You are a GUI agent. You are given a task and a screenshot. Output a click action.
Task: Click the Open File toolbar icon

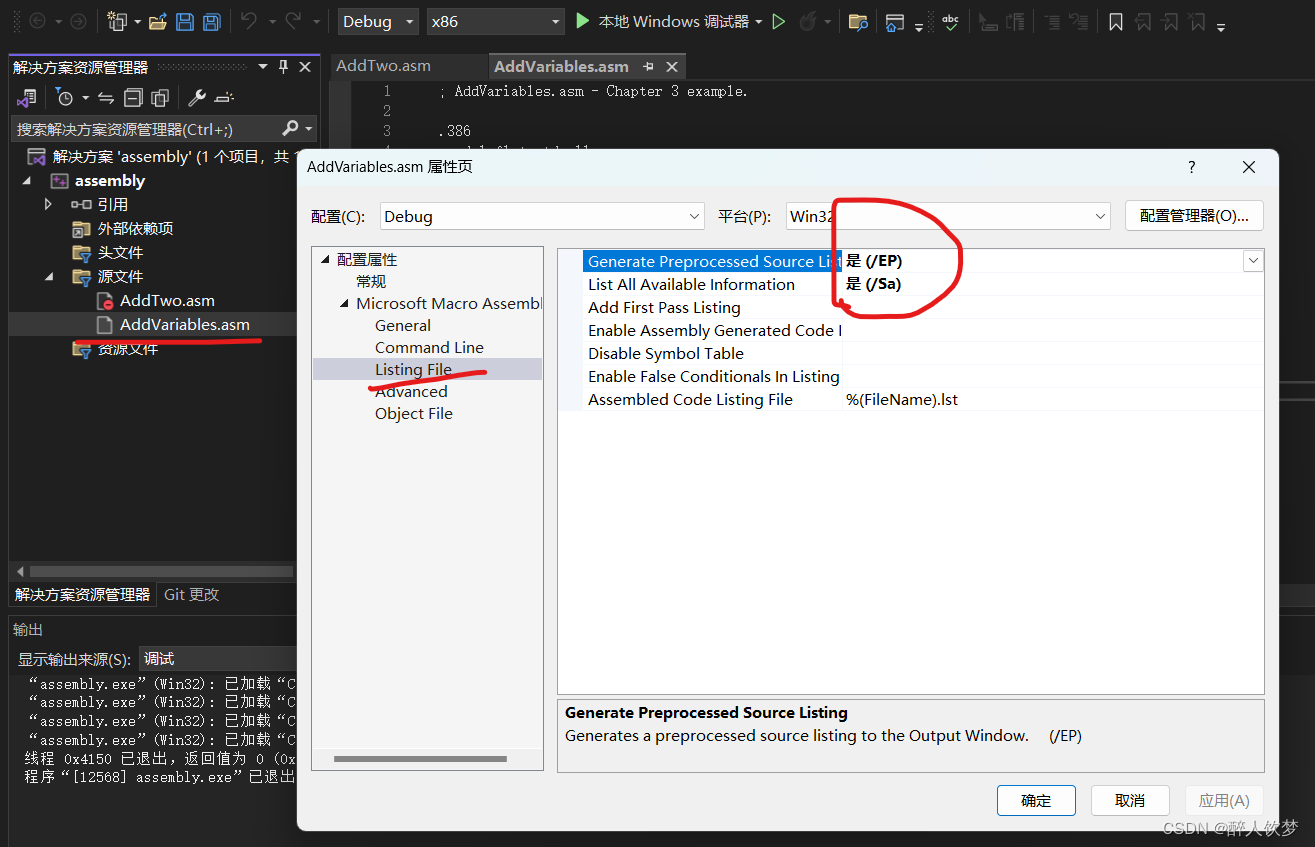157,20
